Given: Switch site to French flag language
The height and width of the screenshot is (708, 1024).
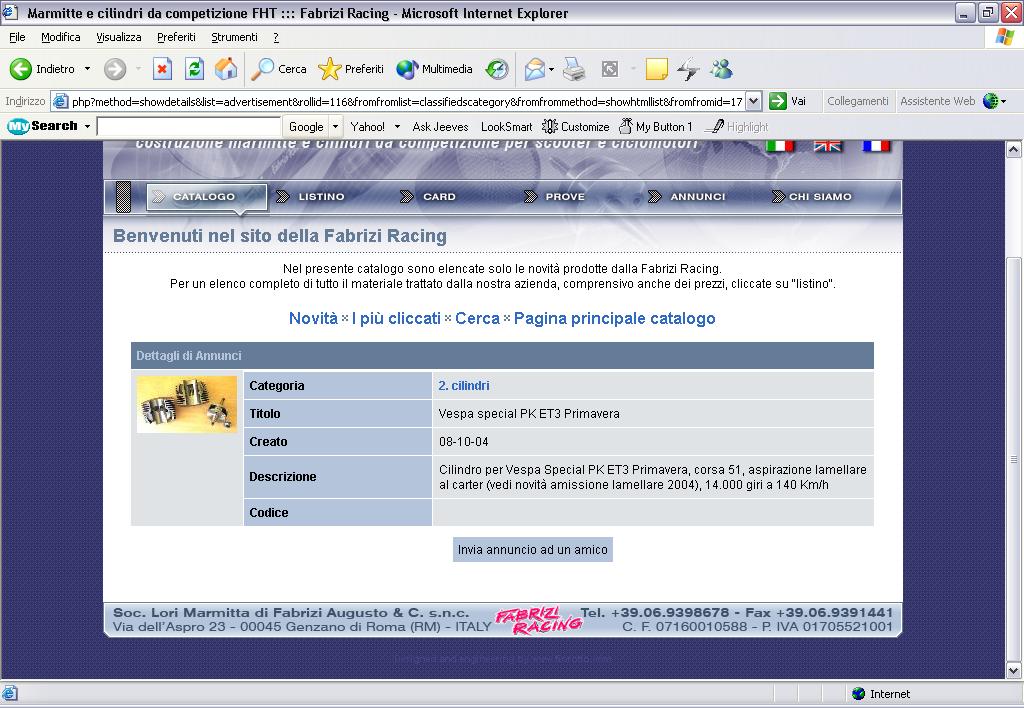Looking at the screenshot, I should click(x=876, y=146).
